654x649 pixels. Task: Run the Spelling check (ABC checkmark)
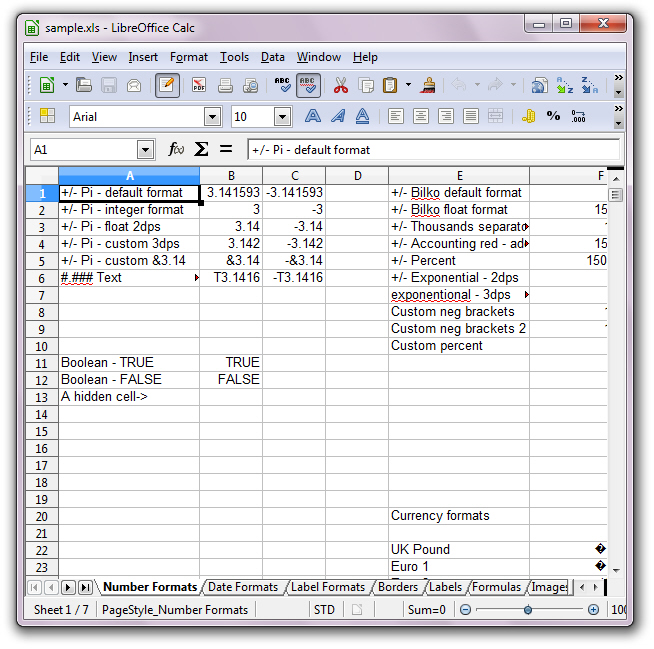[282, 85]
